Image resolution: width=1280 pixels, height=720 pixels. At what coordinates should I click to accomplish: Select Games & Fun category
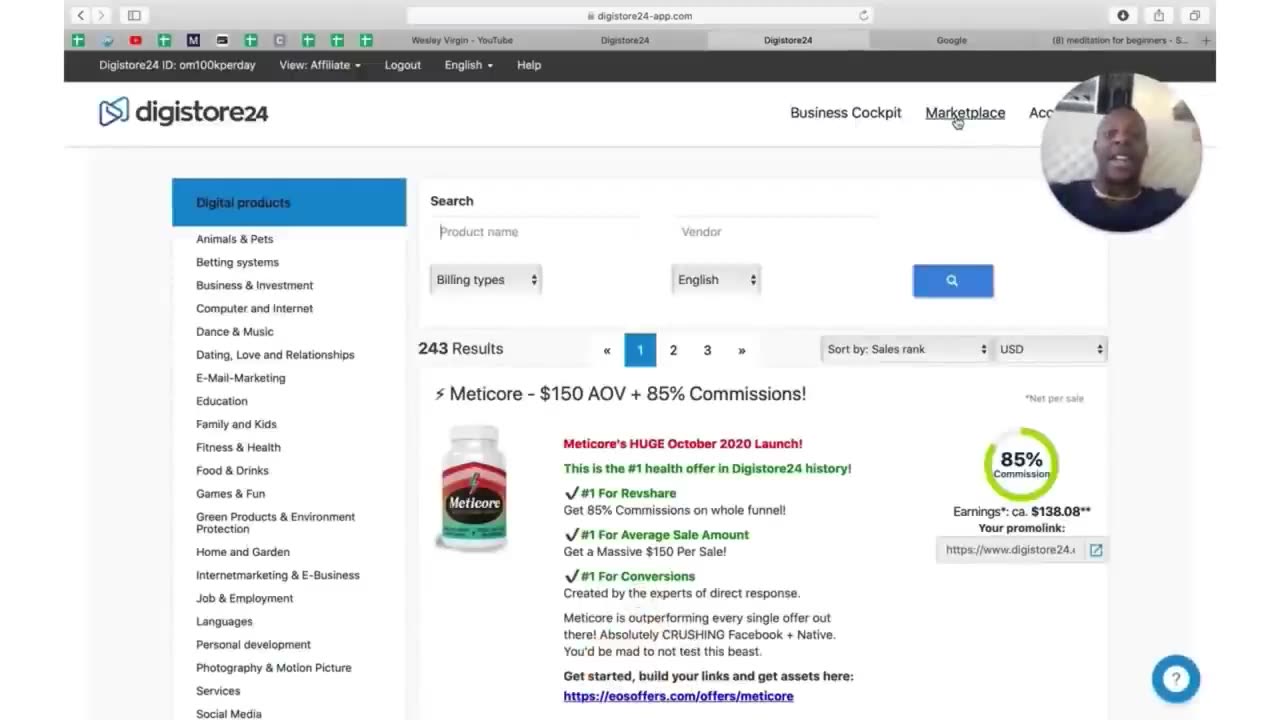230,493
